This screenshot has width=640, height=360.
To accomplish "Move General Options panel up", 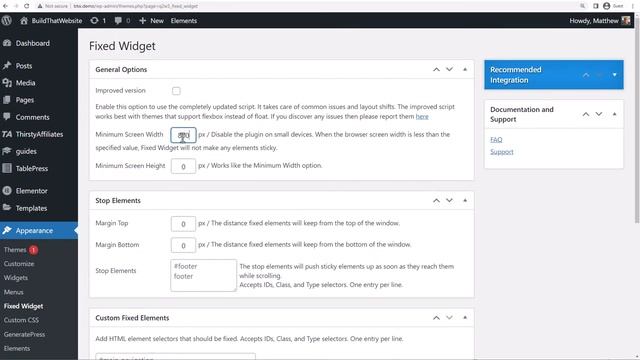I will click(x=436, y=69).
